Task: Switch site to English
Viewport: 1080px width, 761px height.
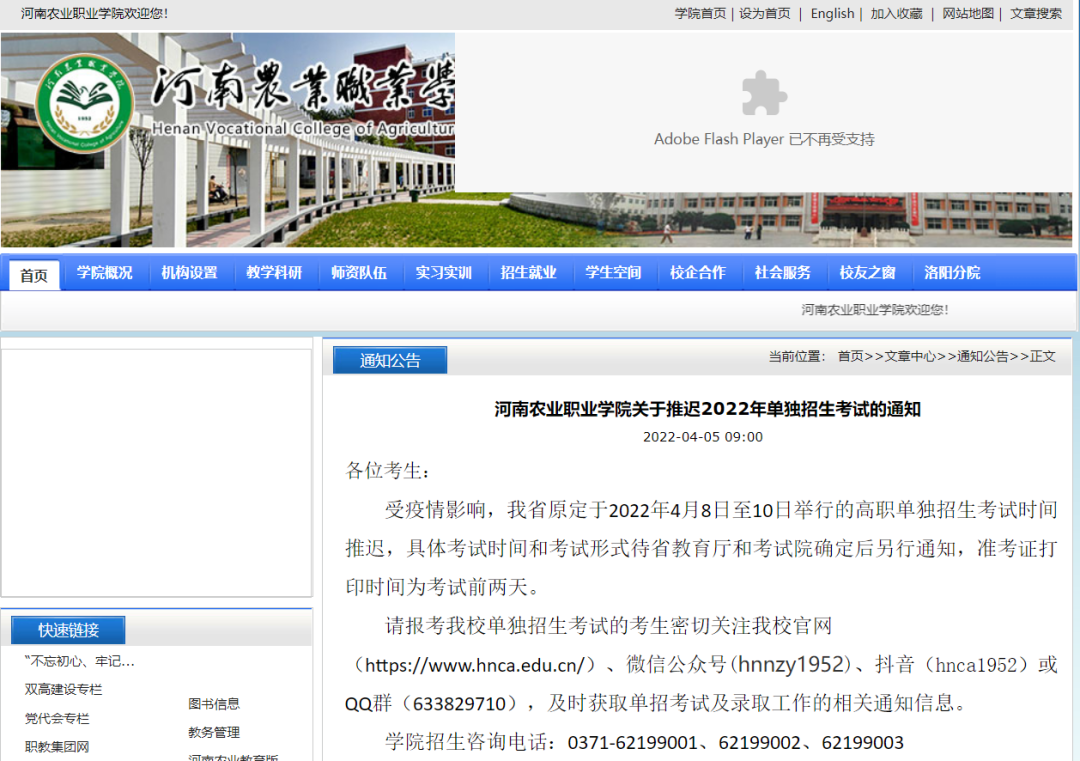Action: pos(832,13)
